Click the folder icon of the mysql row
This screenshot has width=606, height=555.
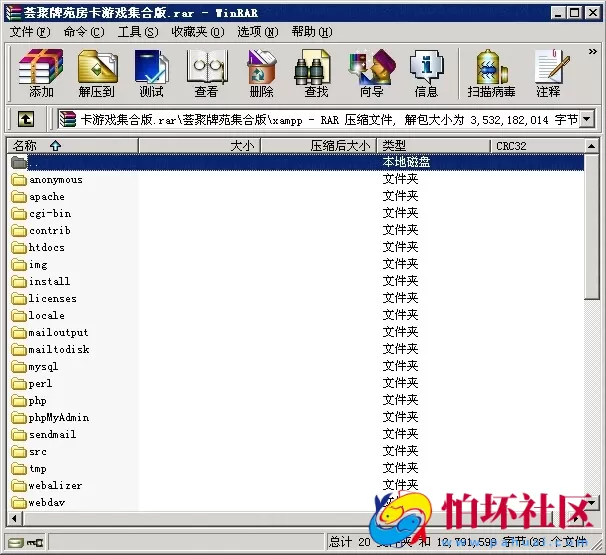pos(19,367)
